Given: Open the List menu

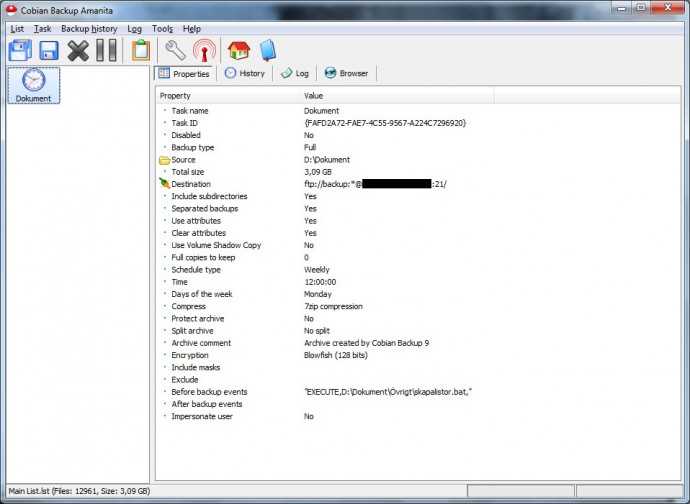Looking at the screenshot, I should click(17, 29).
